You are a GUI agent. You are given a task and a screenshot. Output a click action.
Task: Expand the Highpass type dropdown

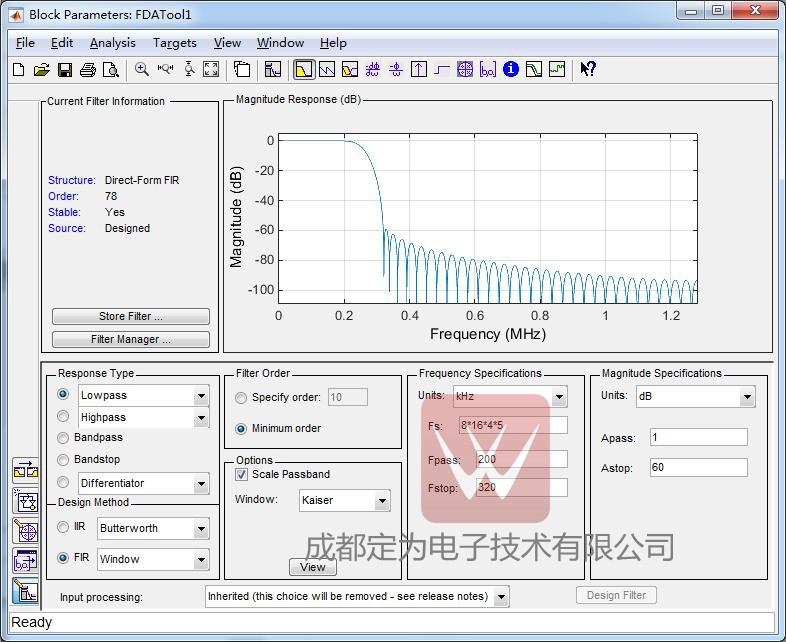coord(201,417)
